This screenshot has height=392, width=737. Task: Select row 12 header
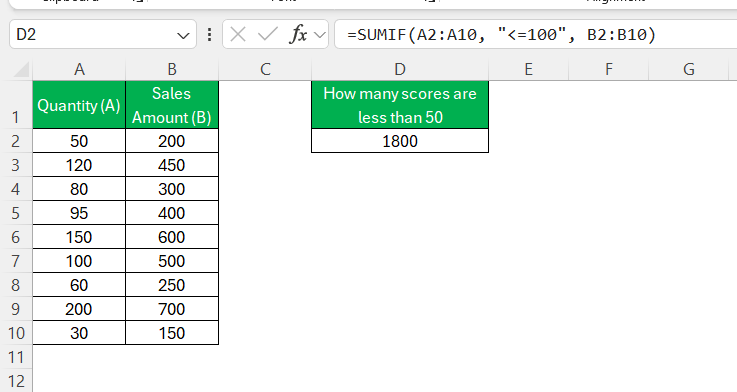coord(16,380)
